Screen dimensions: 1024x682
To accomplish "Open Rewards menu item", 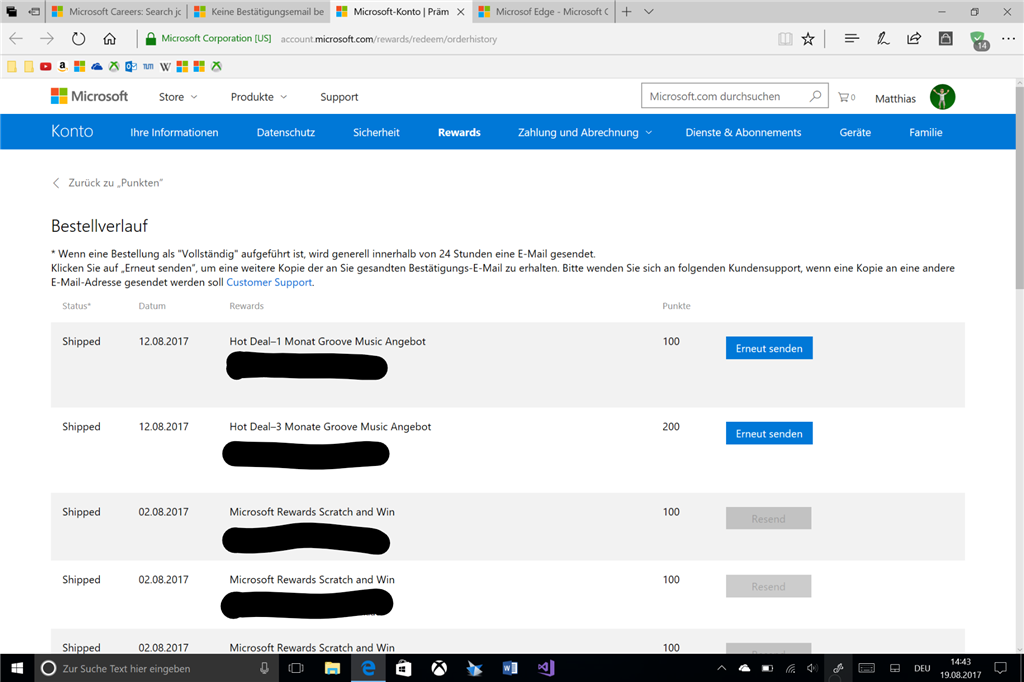I will (x=459, y=132).
